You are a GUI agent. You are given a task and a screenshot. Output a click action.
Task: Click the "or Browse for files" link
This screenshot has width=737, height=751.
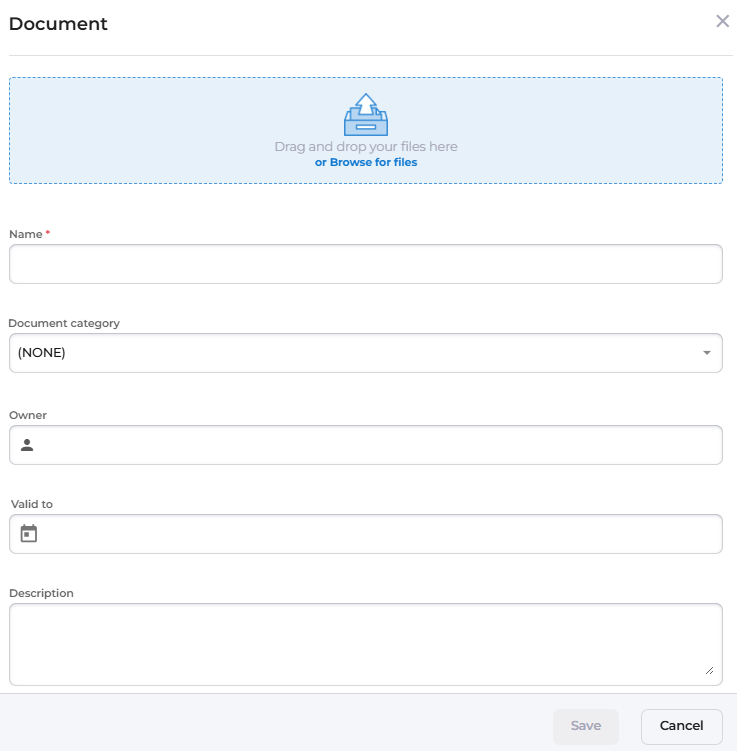point(366,162)
